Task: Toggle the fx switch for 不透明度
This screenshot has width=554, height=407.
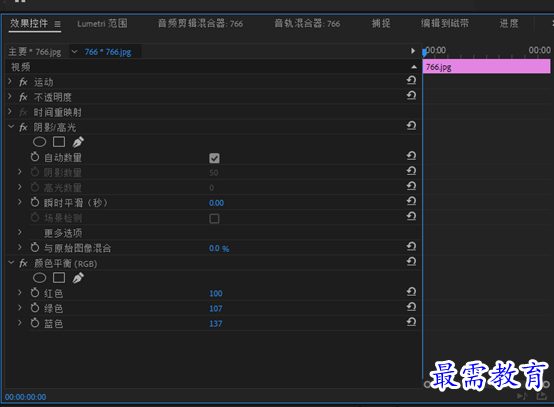Action: point(23,97)
